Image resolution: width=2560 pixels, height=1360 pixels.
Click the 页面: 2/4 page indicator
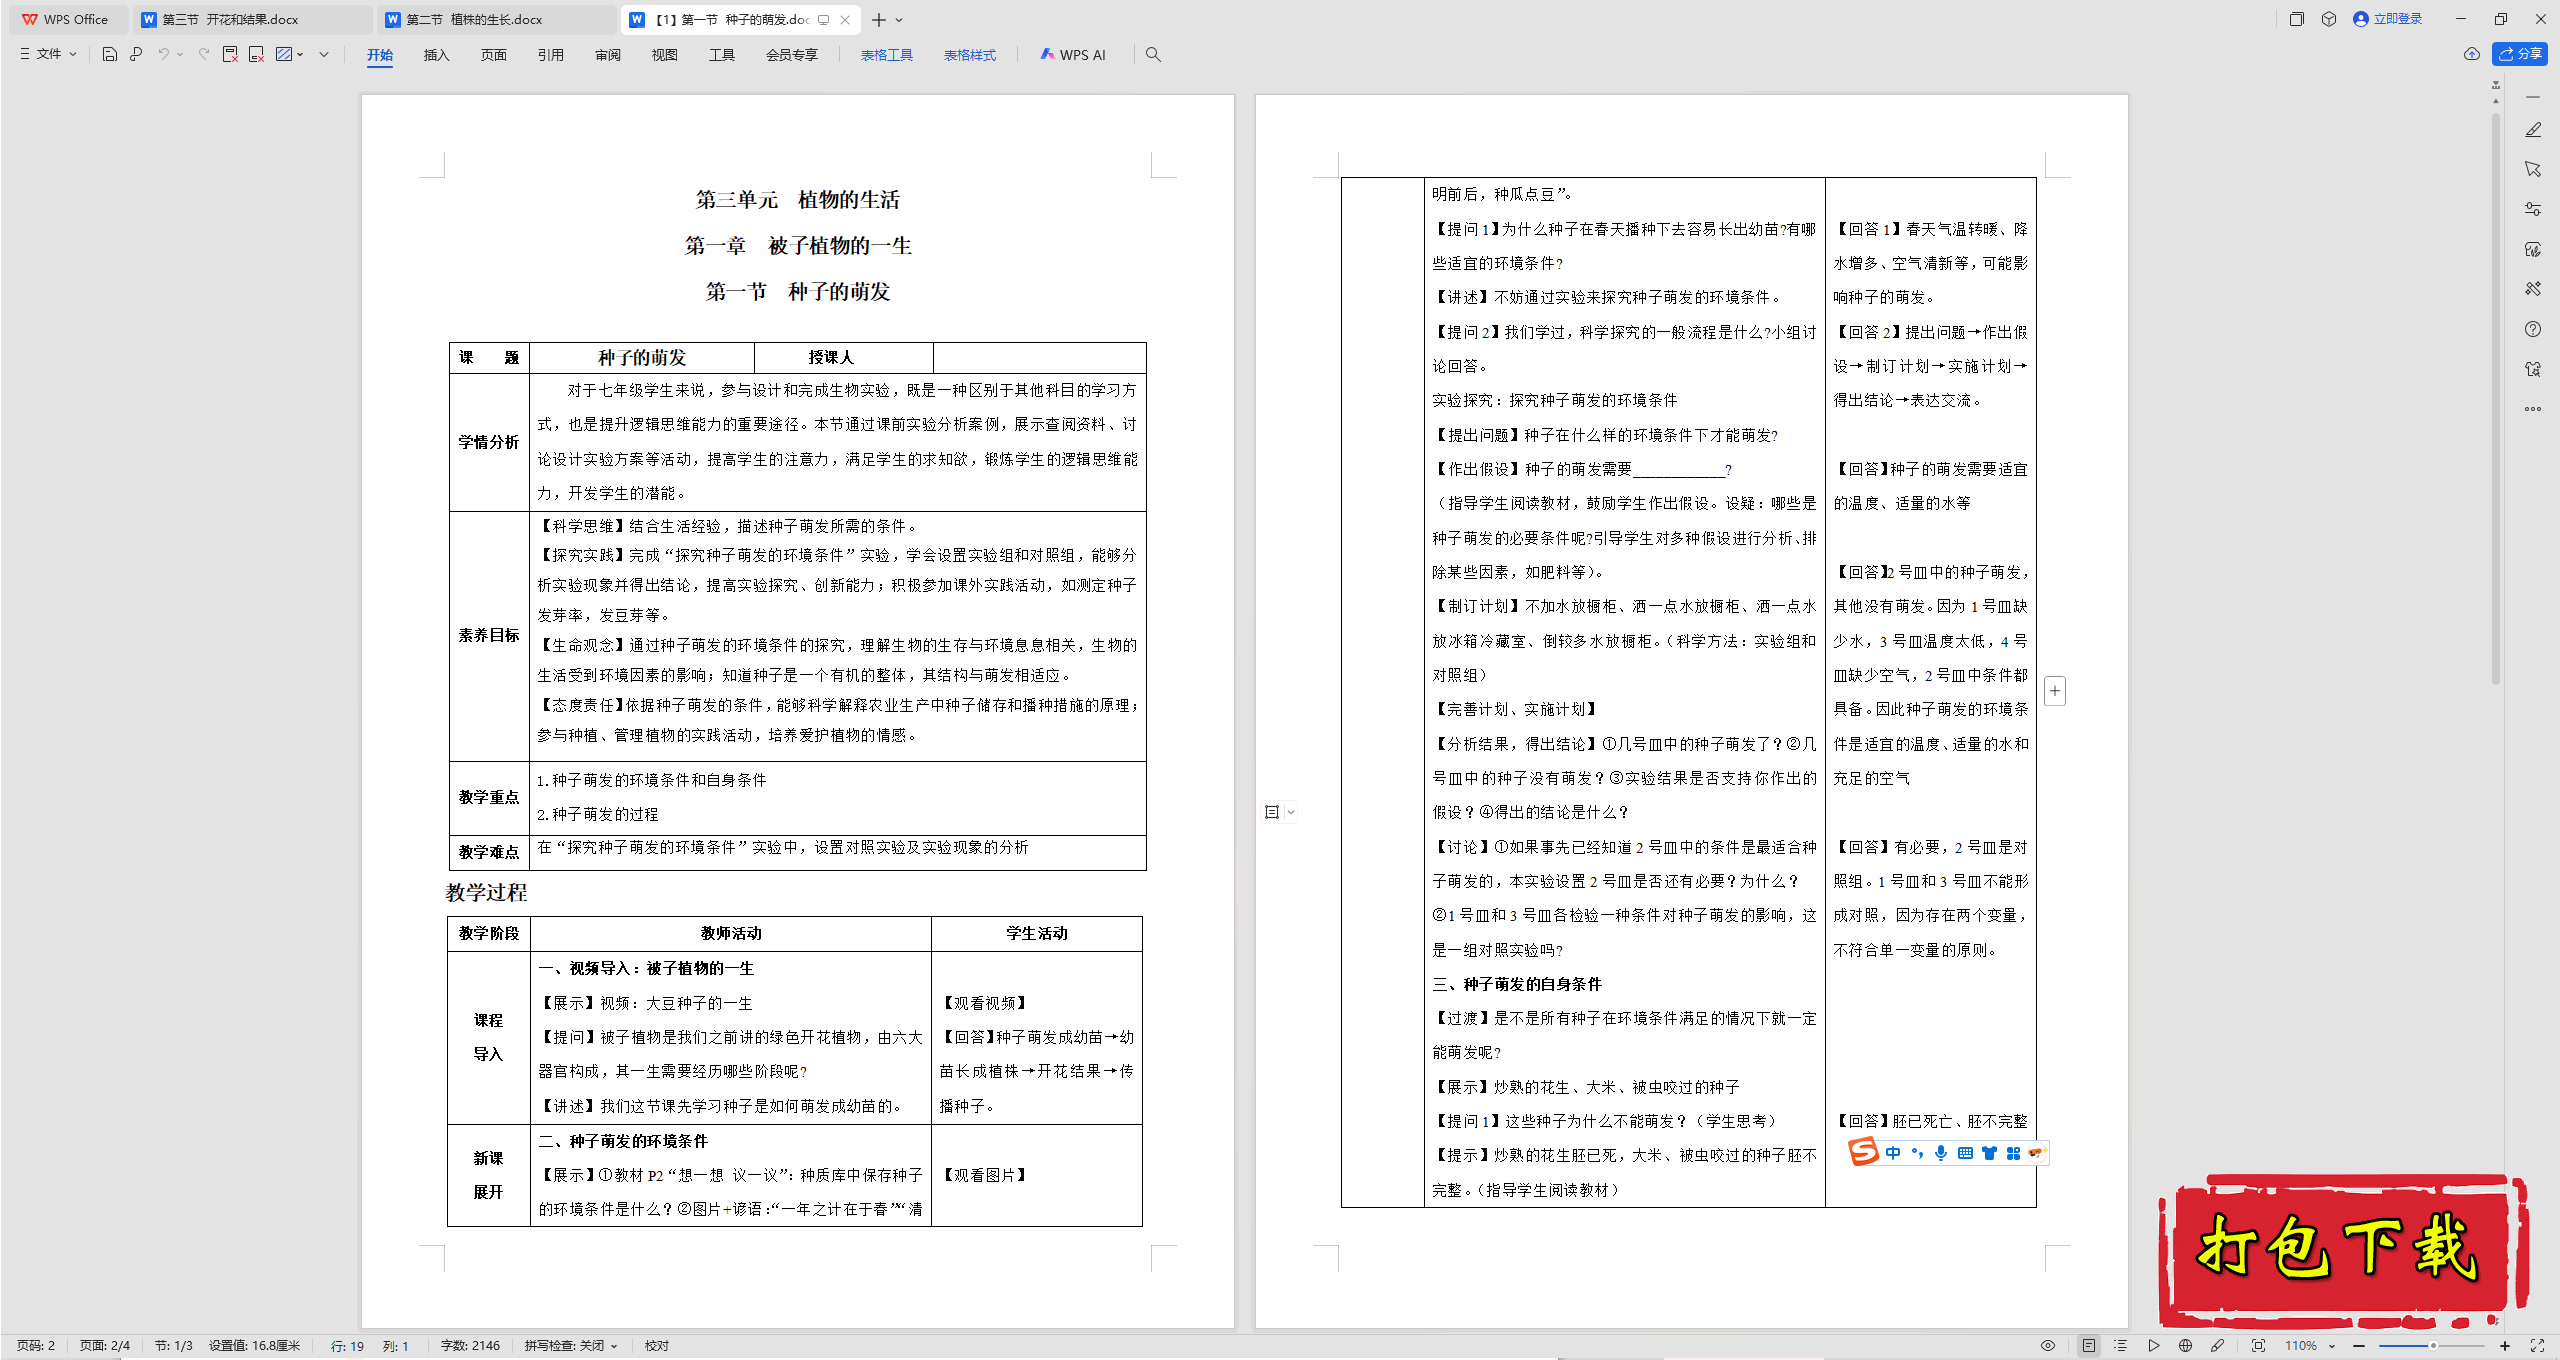(x=104, y=1346)
